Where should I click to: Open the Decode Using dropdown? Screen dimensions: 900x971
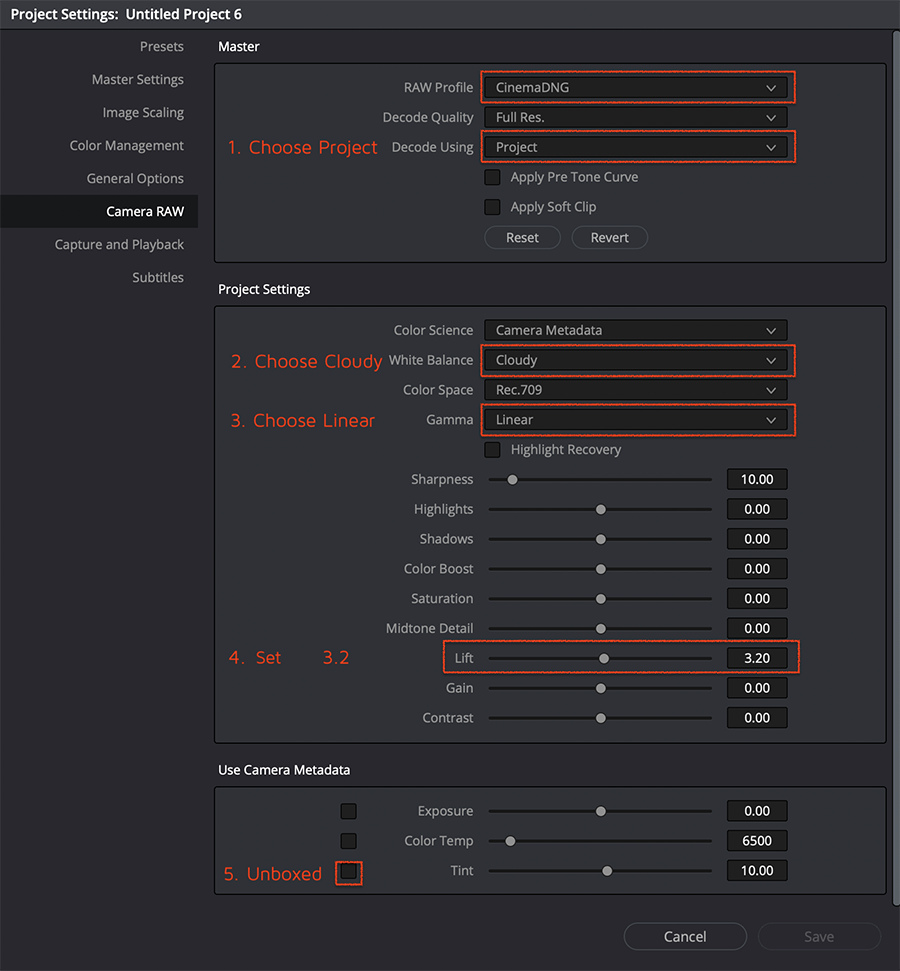pos(635,147)
